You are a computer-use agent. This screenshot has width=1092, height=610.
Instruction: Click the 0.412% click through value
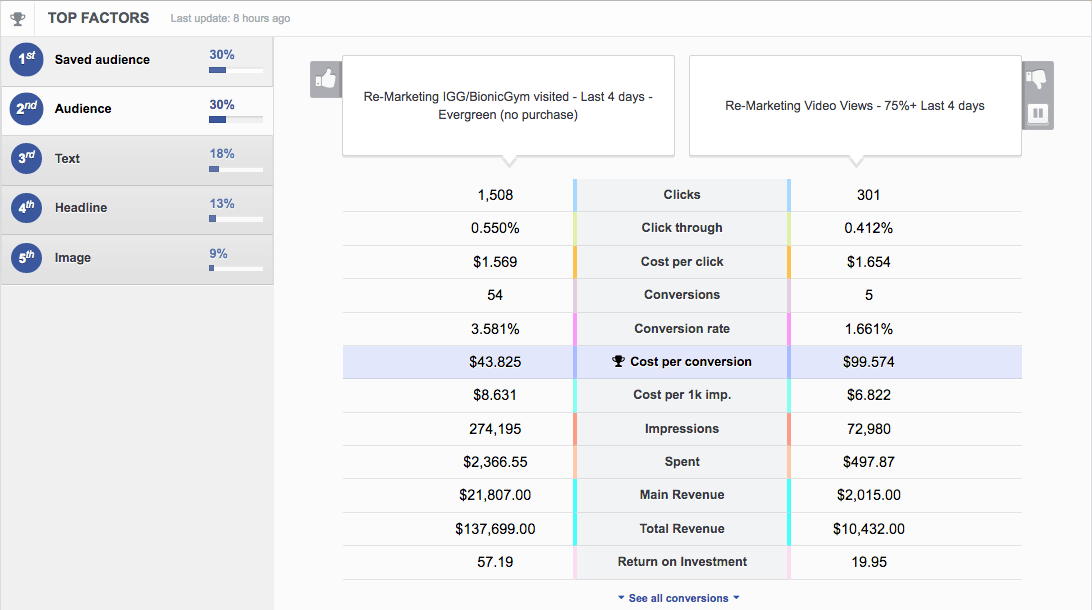click(868, 228)
